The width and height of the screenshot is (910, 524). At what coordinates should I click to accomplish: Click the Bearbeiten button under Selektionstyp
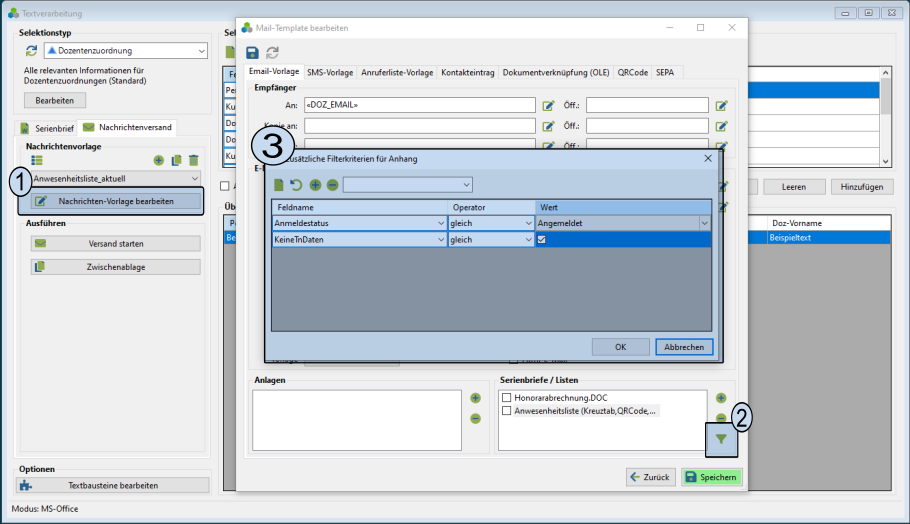point(55,100)
